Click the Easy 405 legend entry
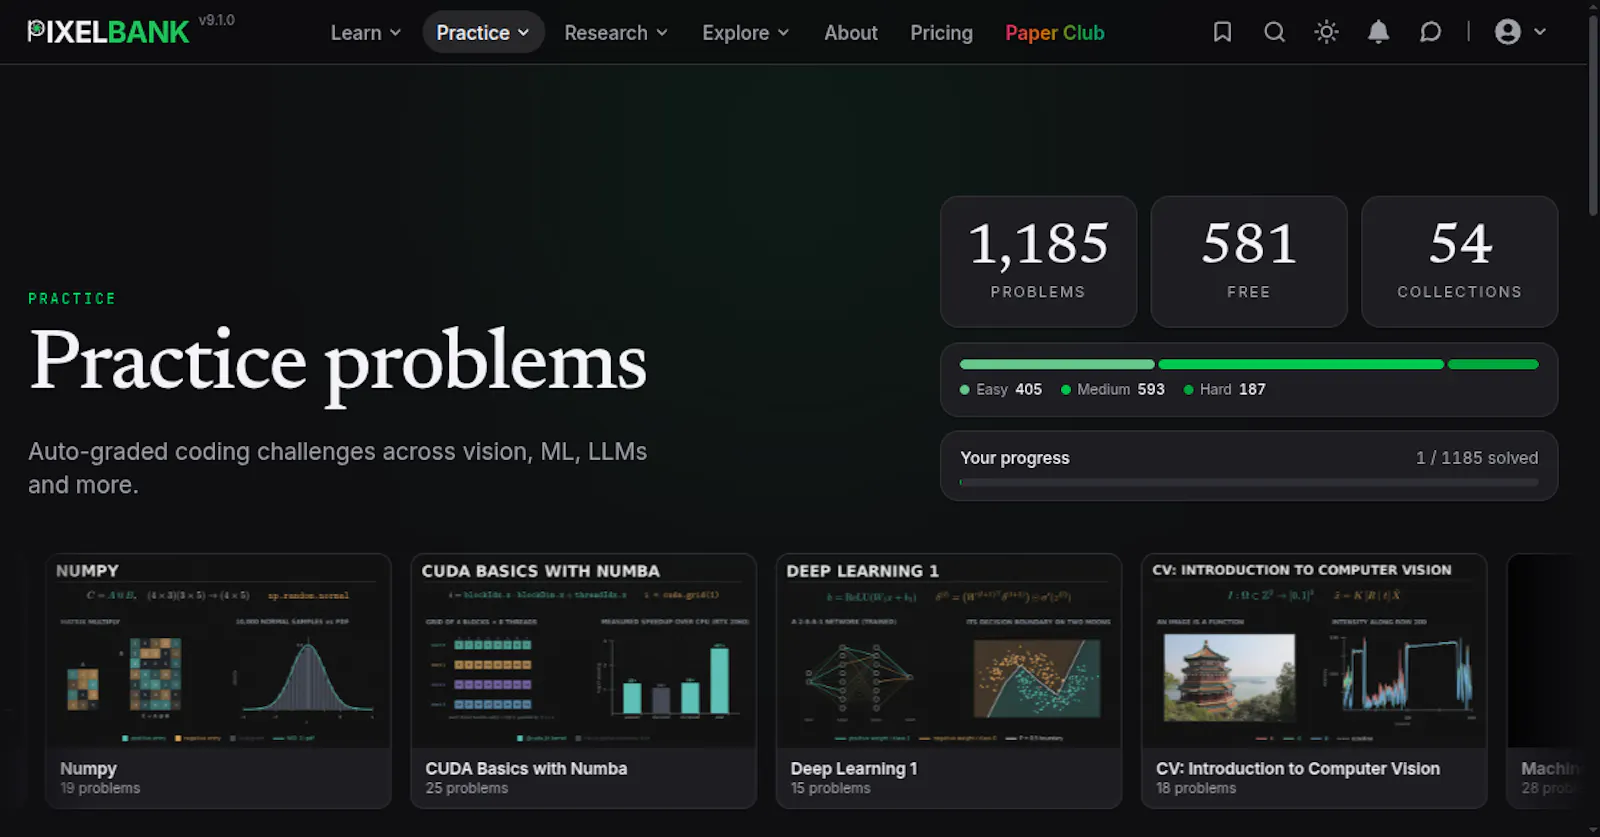 tap(1001, 389)
